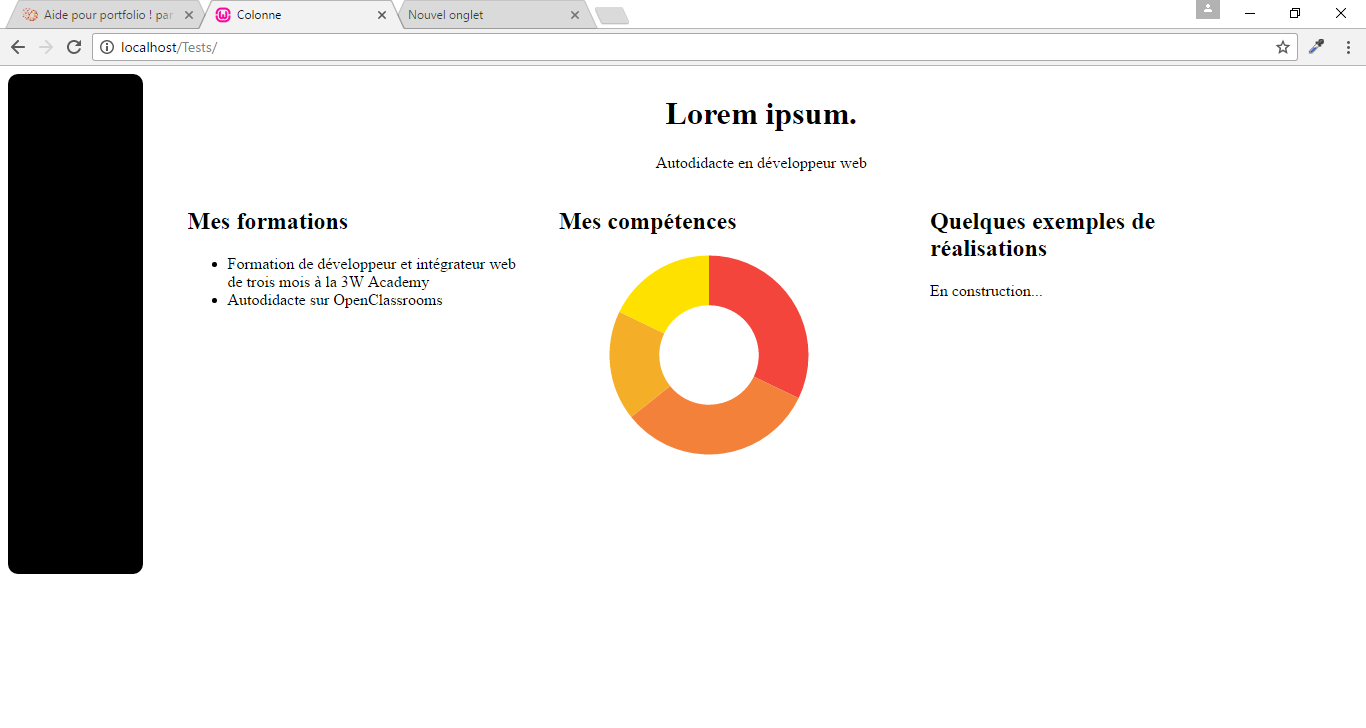Click the 'Autodidacte sur OpenClassrooms' list item
The width and height of the screenshot is (1366, 728).
pos(334,299)
